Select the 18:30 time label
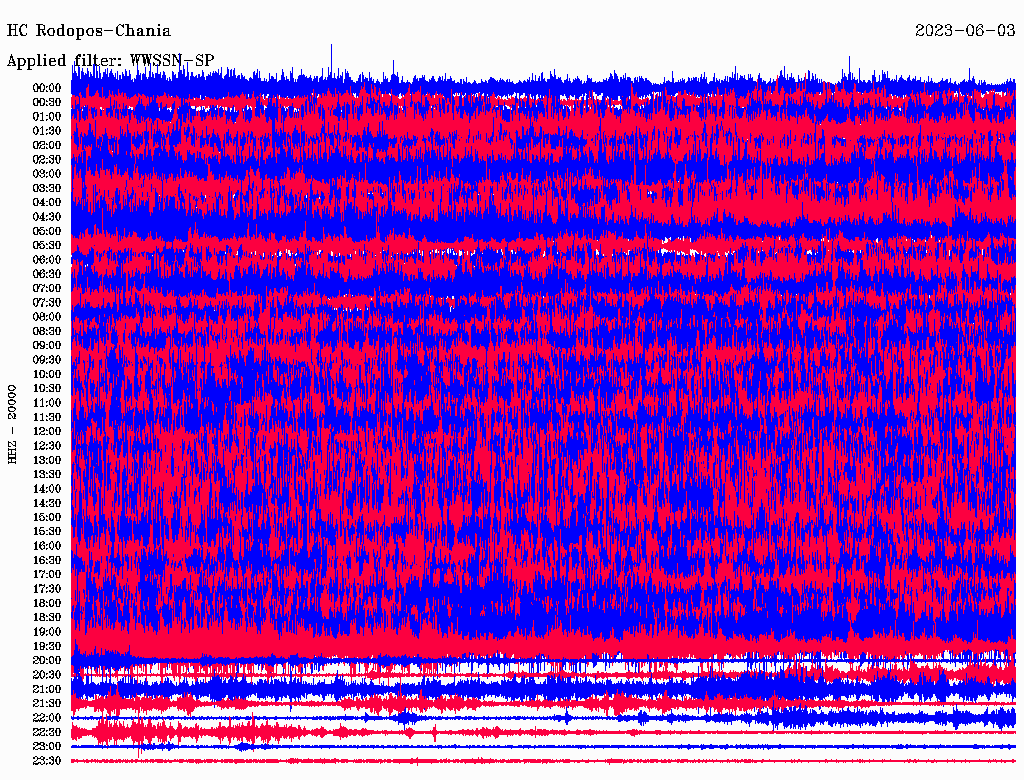1024x780 pixels. click(x=47, y=618)
